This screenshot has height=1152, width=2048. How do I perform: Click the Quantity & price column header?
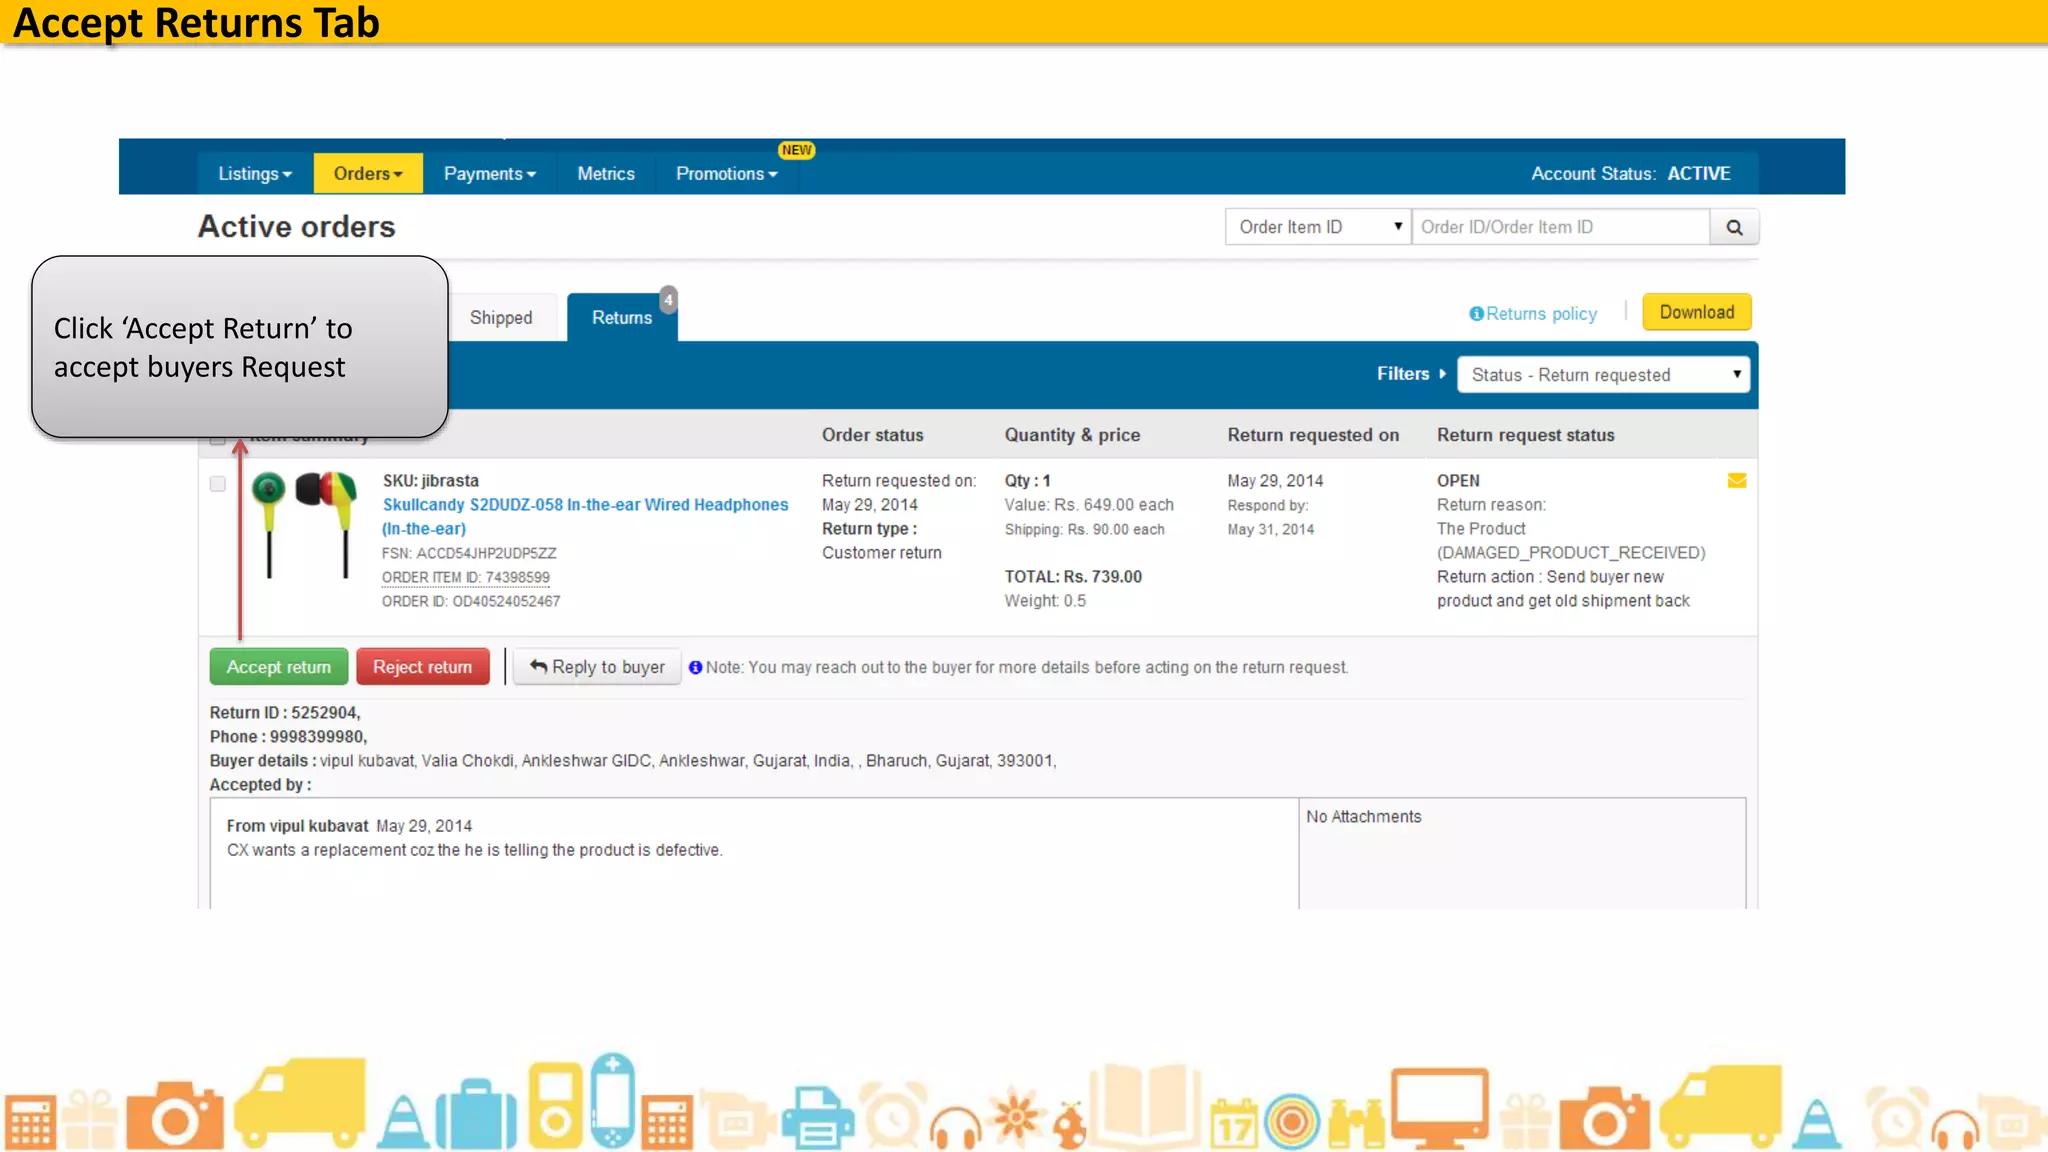(1072, 435)
